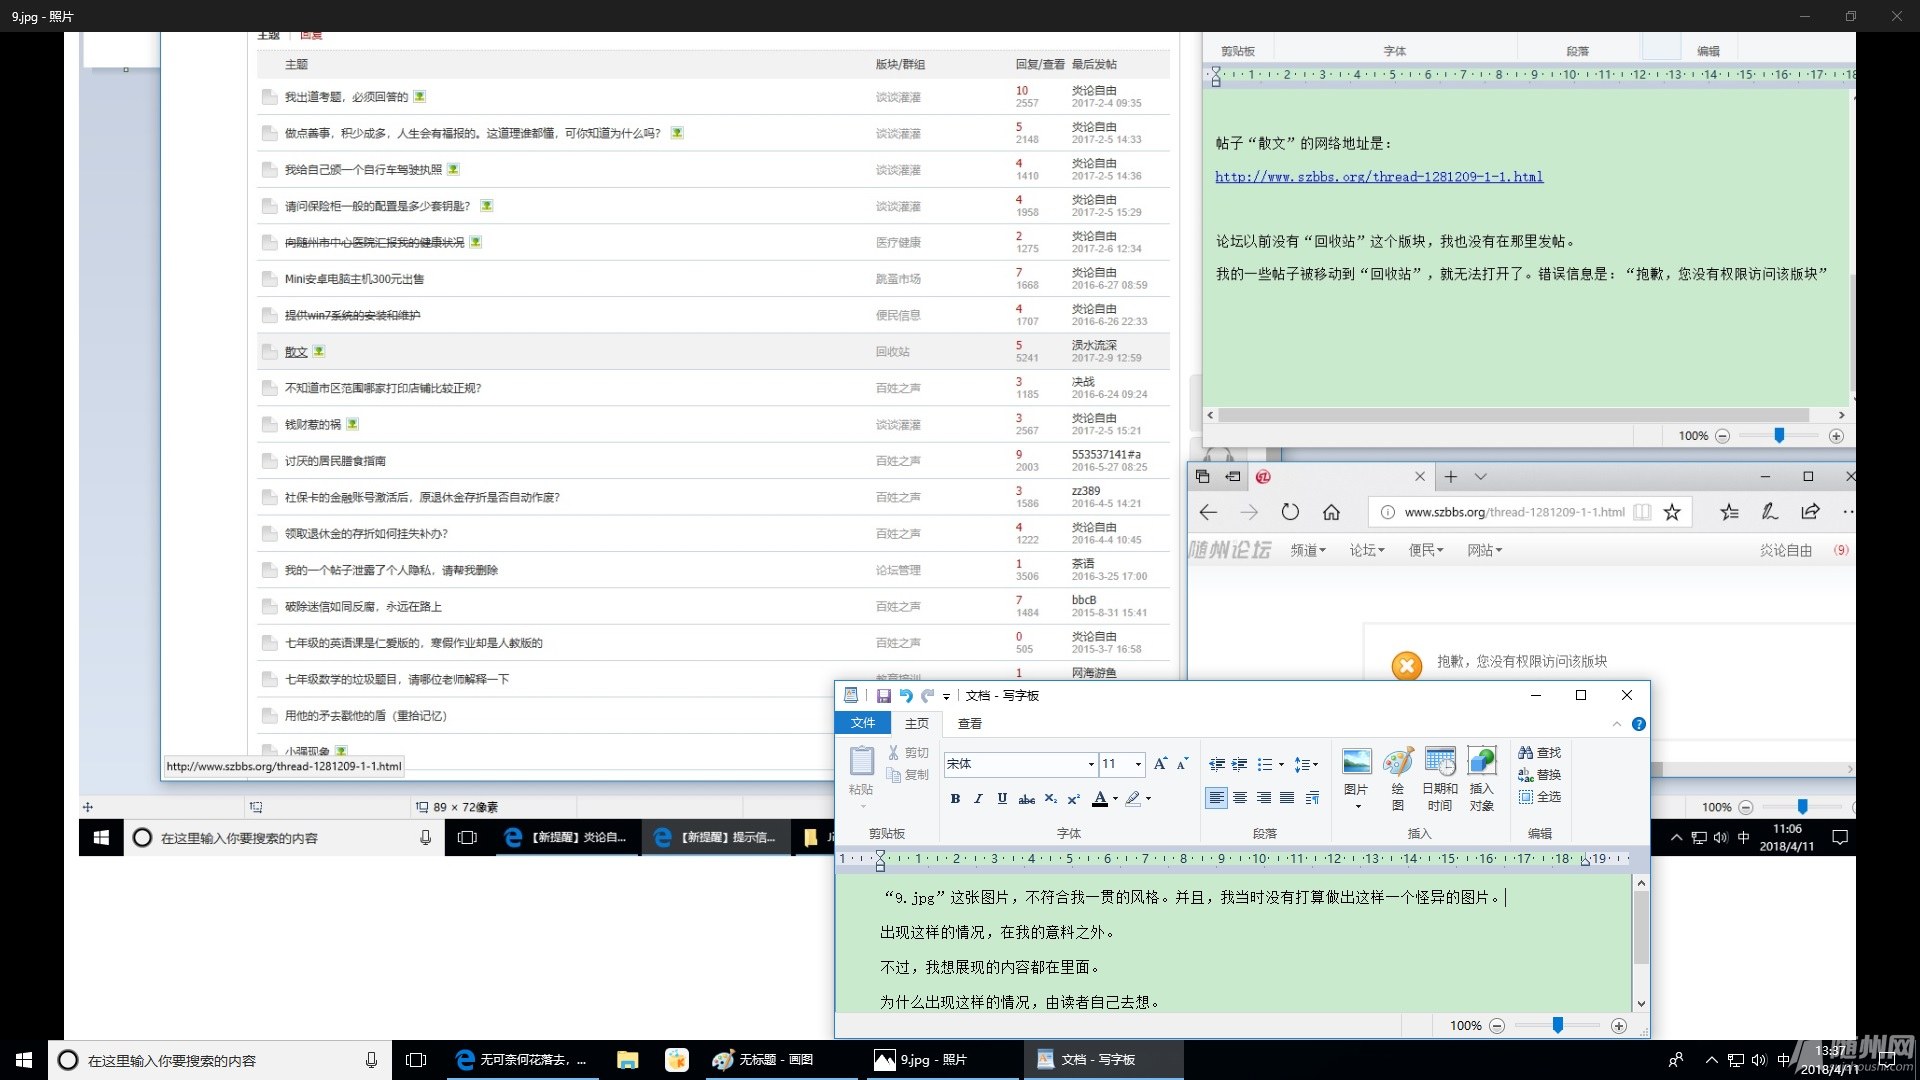The image size is (1920, 1080).
Task: Click refresh in the pictured Edge browser
Action: click(1290, 512)
